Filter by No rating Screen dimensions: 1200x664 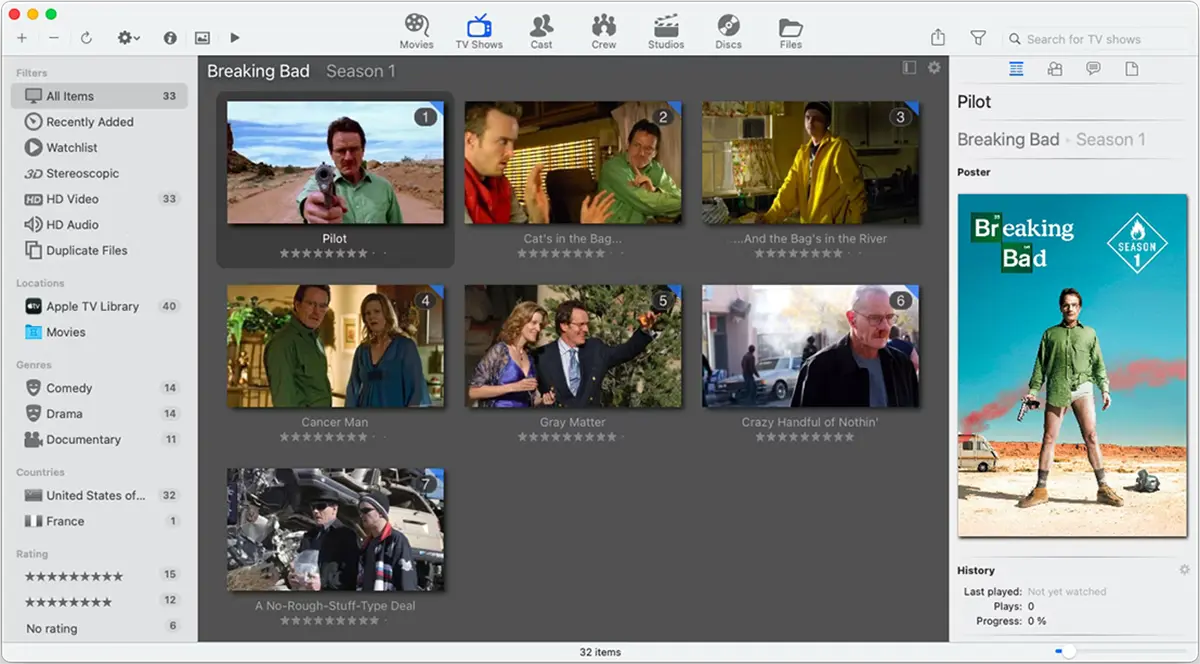coord(99,628)
